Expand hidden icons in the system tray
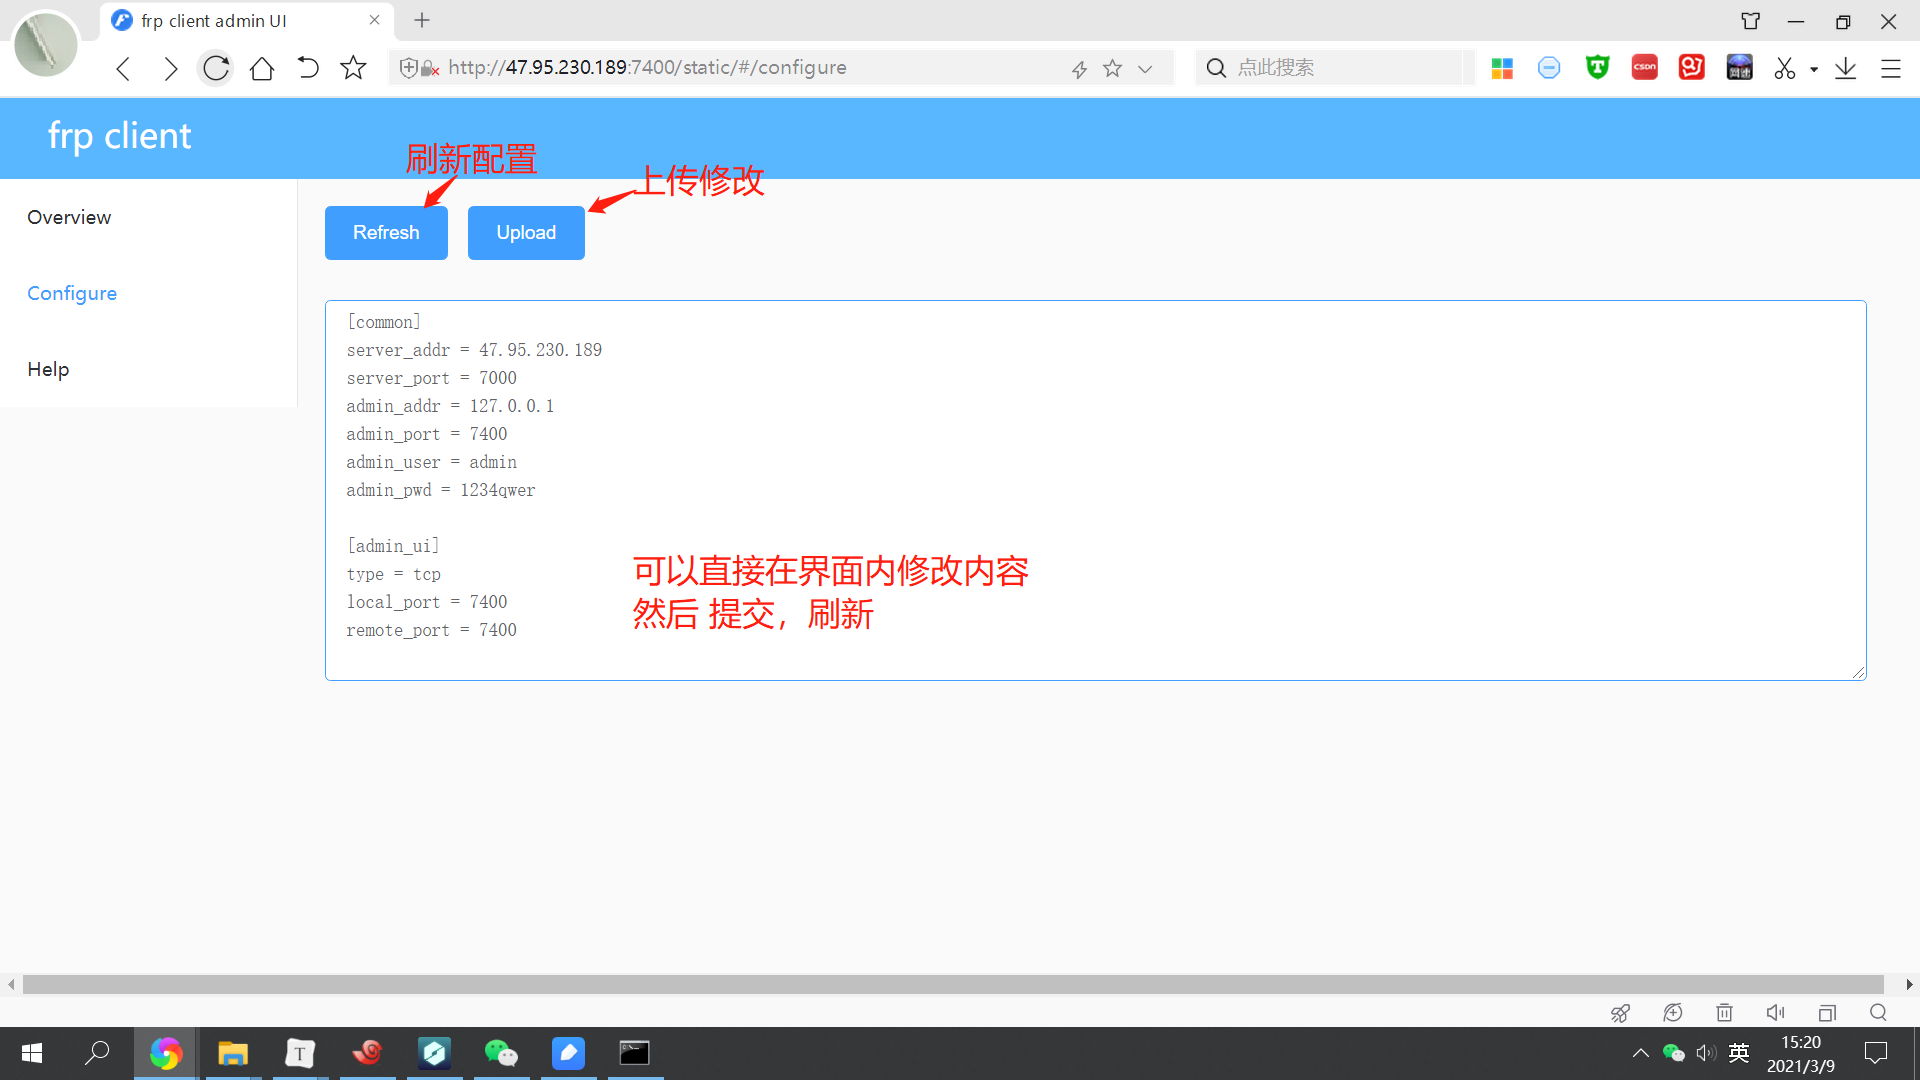This screenshot has height=1080, width=1920. [x=1640, y=1053]
